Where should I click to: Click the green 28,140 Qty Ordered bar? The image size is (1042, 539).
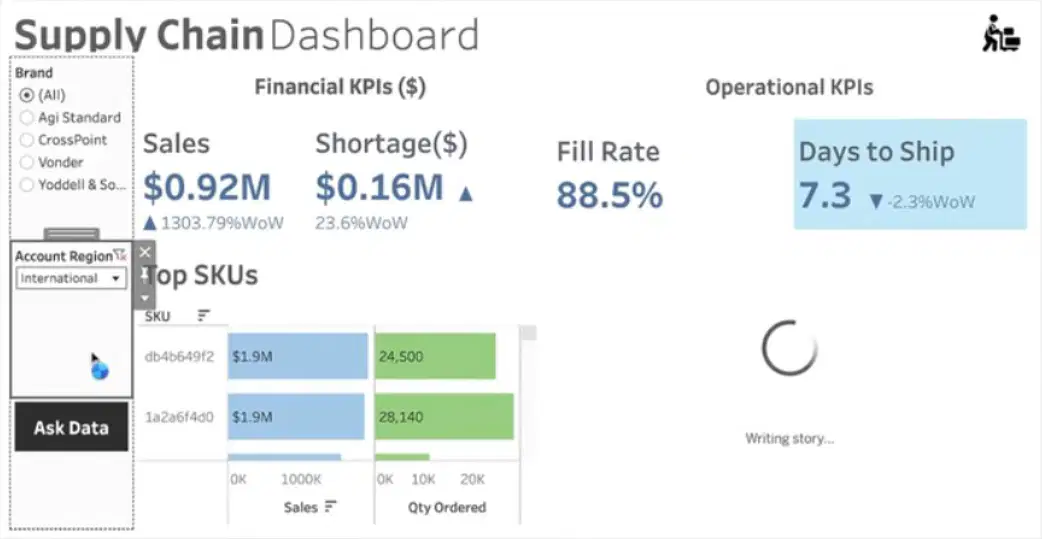pyautogui.click(x=444, y=417)
